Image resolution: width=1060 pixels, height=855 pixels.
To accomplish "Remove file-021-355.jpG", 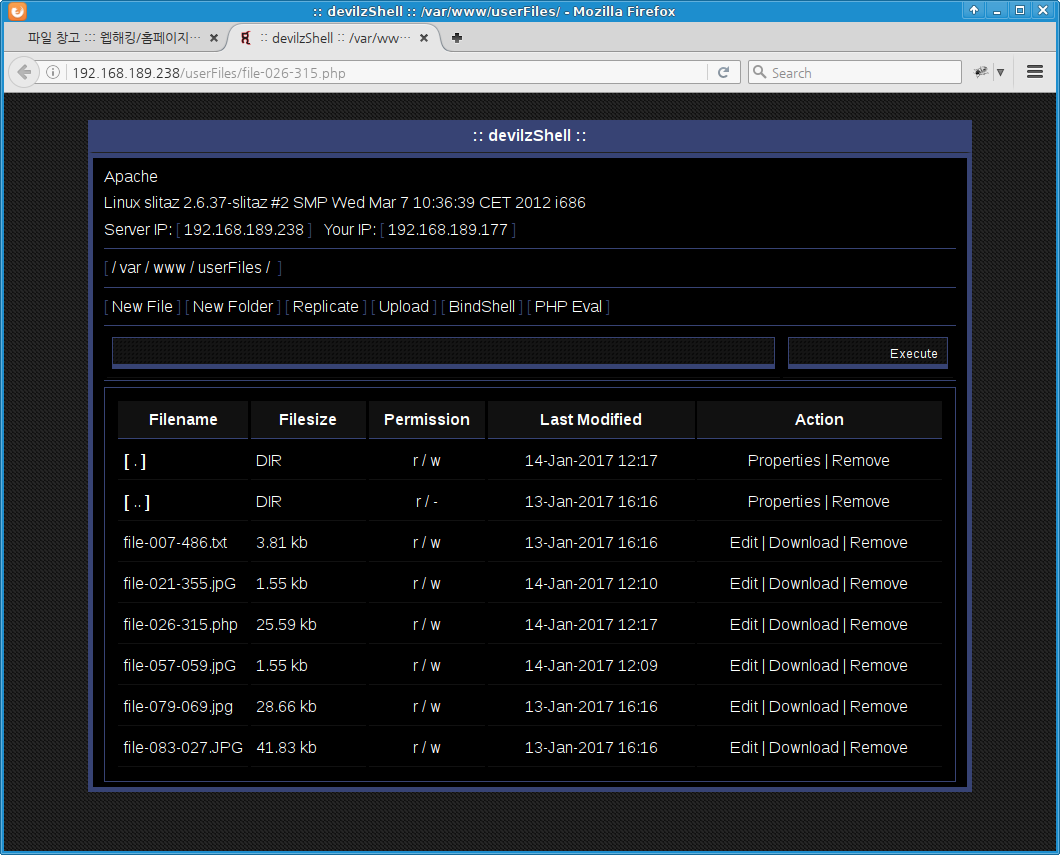I will pos(879,584).
